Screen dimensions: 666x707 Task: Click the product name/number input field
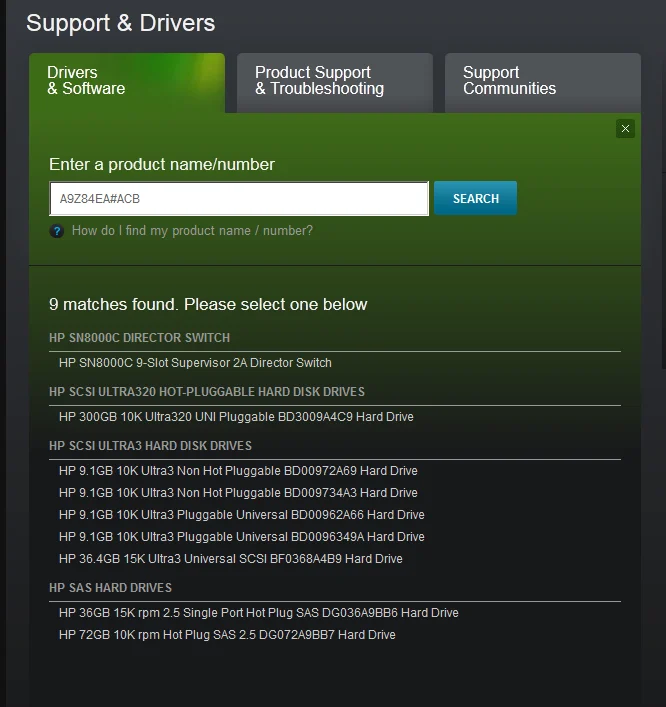pyautogui.click(x=239, y=199)
